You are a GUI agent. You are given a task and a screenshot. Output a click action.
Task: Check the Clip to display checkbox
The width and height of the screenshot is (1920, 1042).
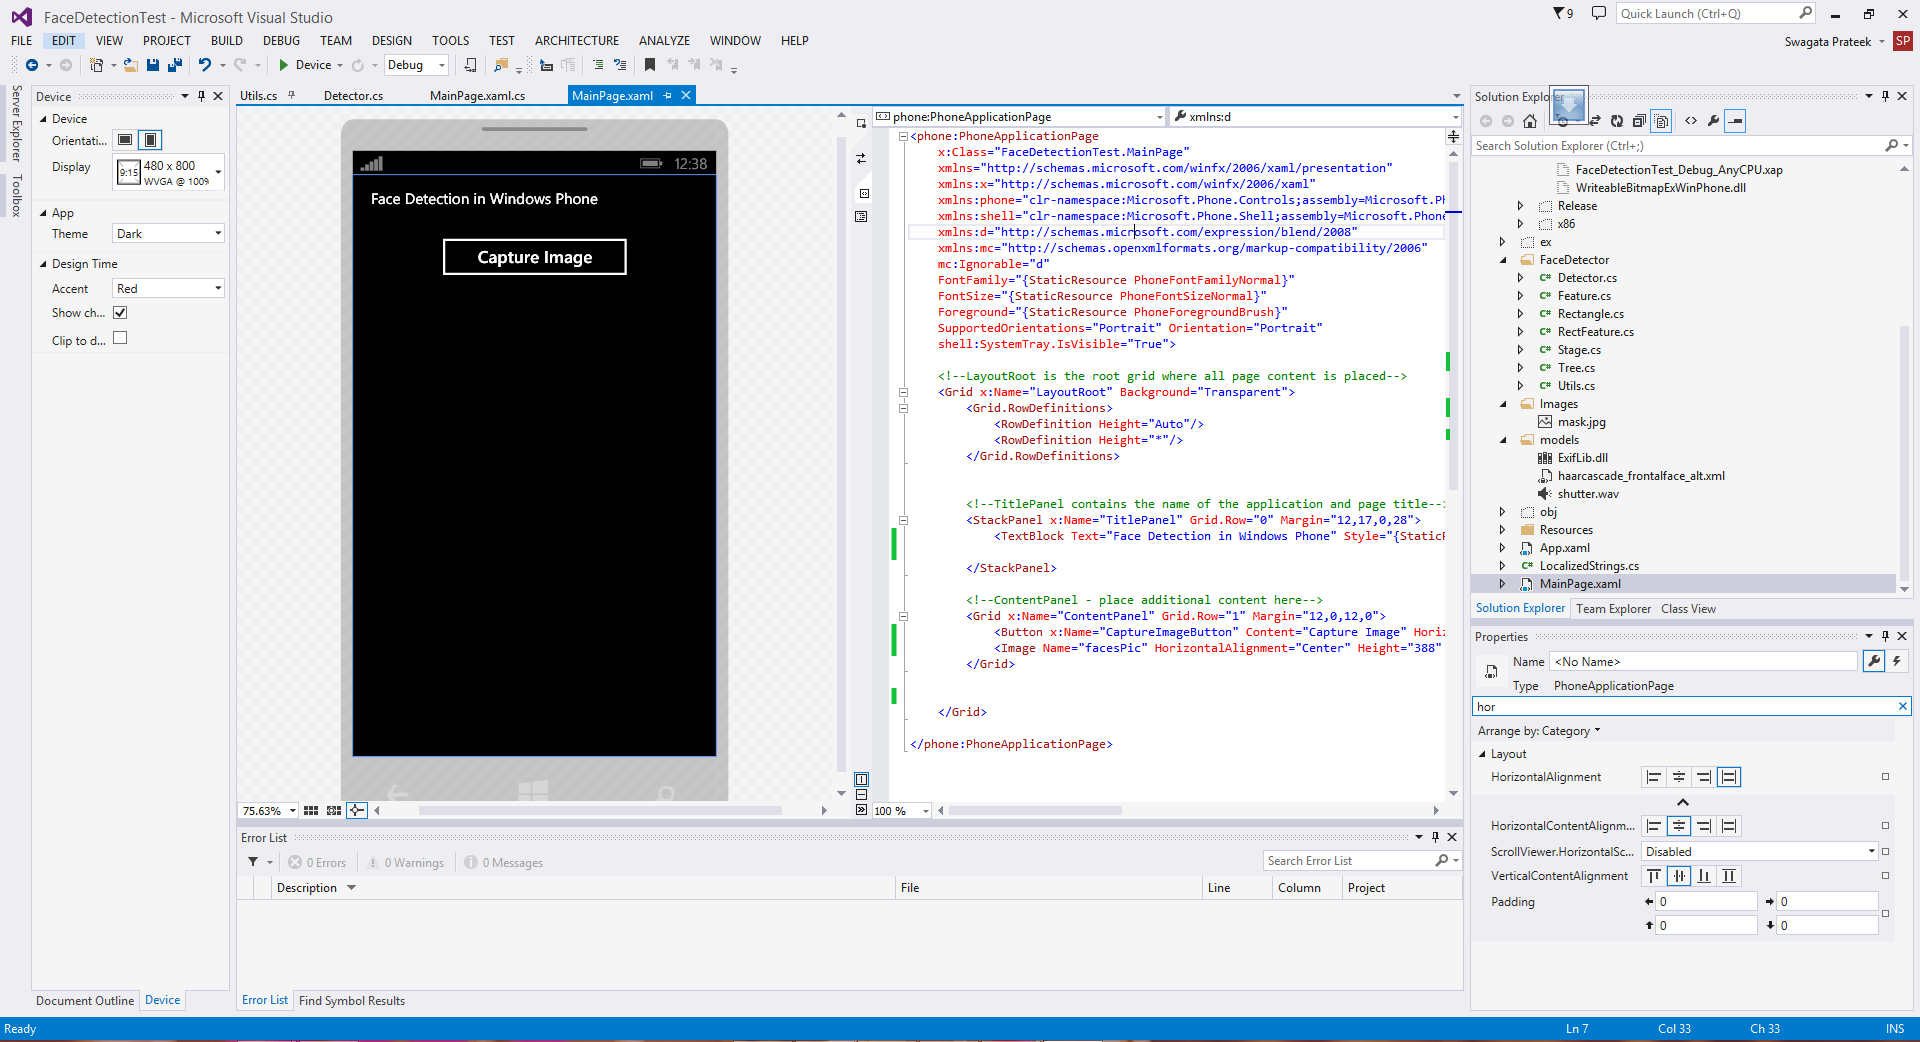pyautogui.click(x=120, y=338)
